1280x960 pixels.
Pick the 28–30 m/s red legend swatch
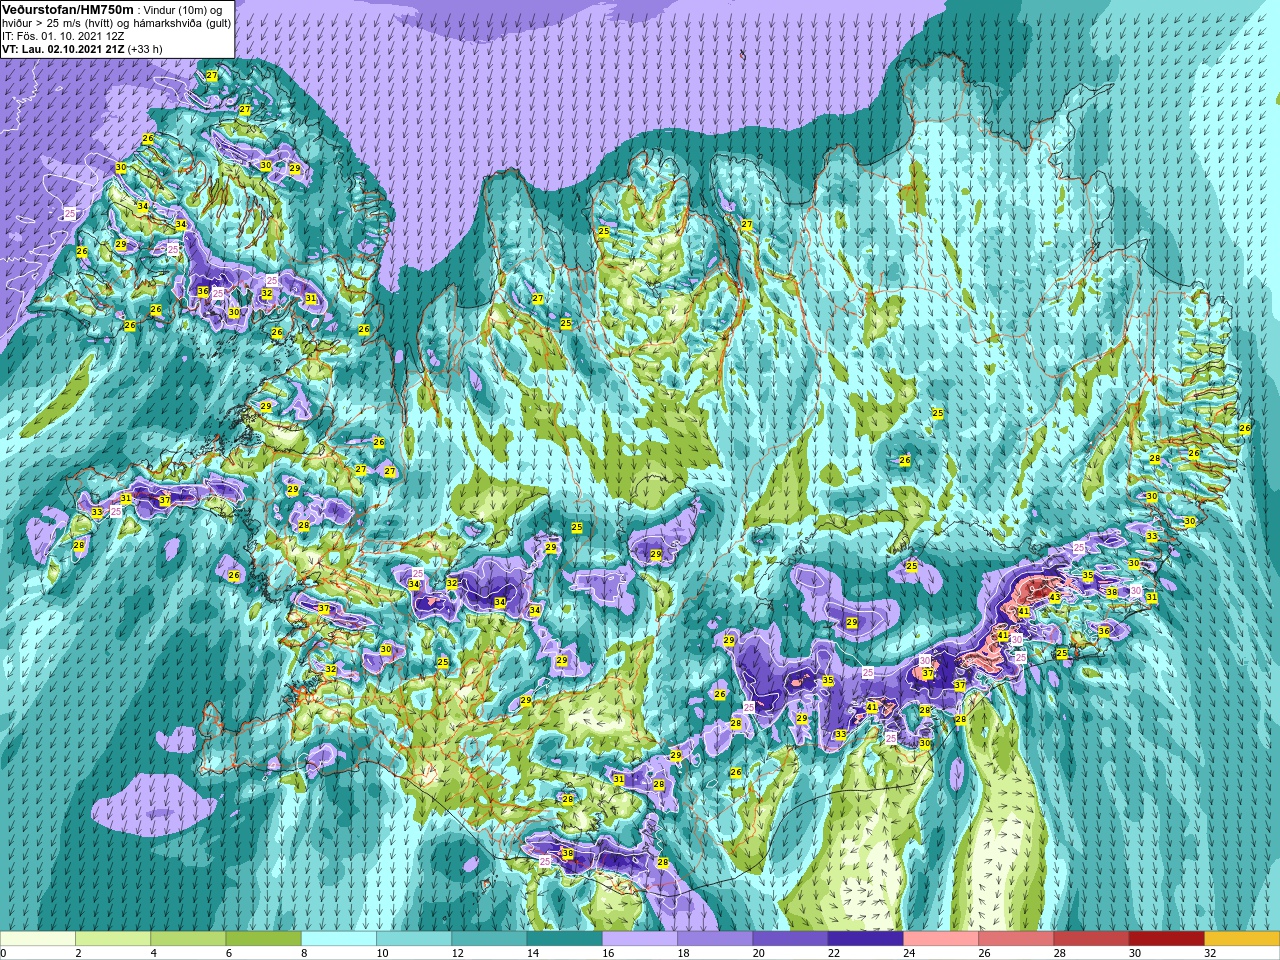[1091, 939]
